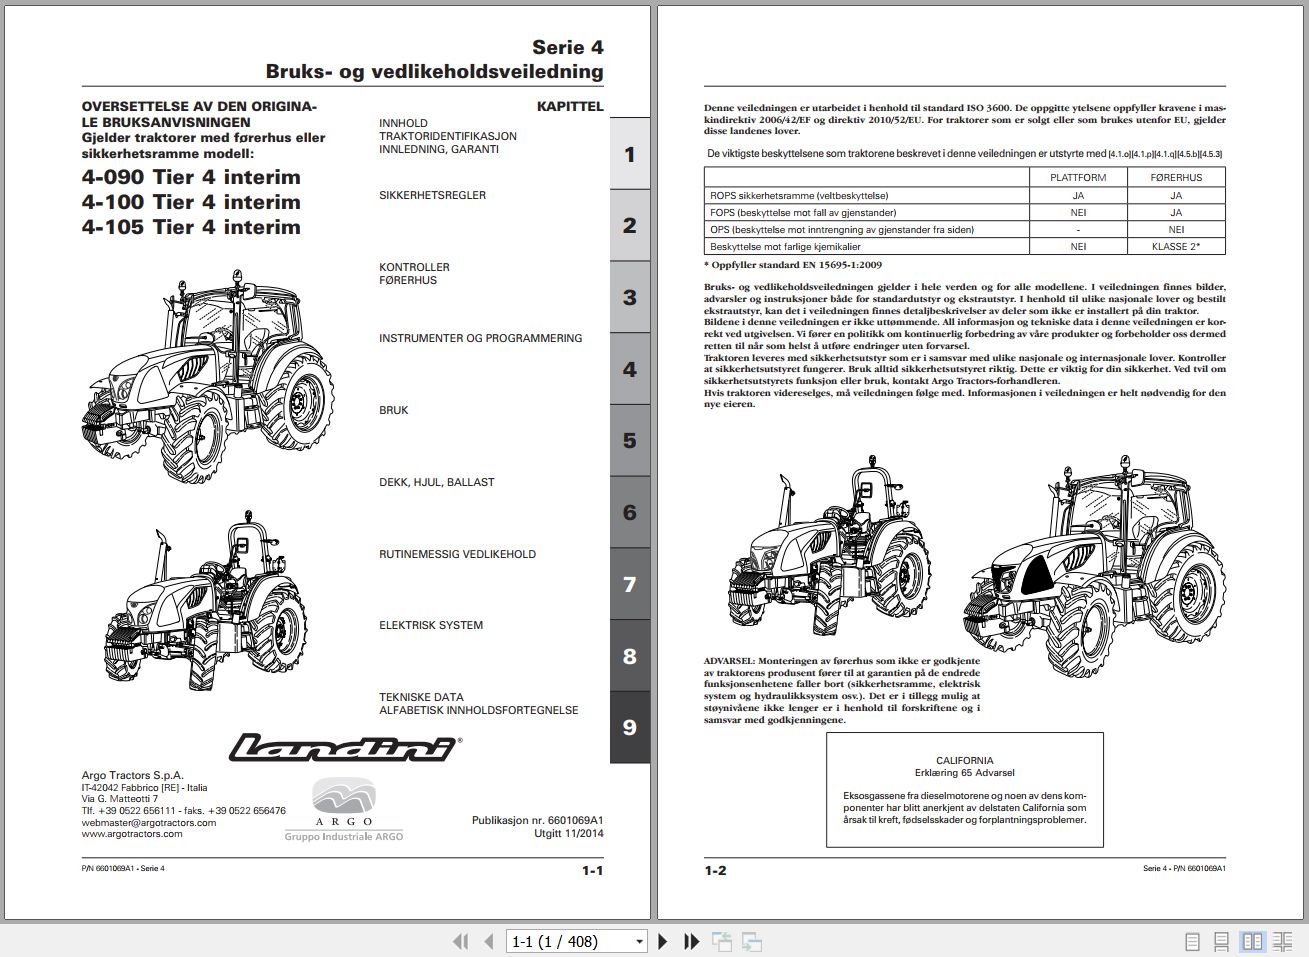Screen dimensions: 1309x957
Task: Click the cab tractor illustration on cover
Action: click(207, 375)
